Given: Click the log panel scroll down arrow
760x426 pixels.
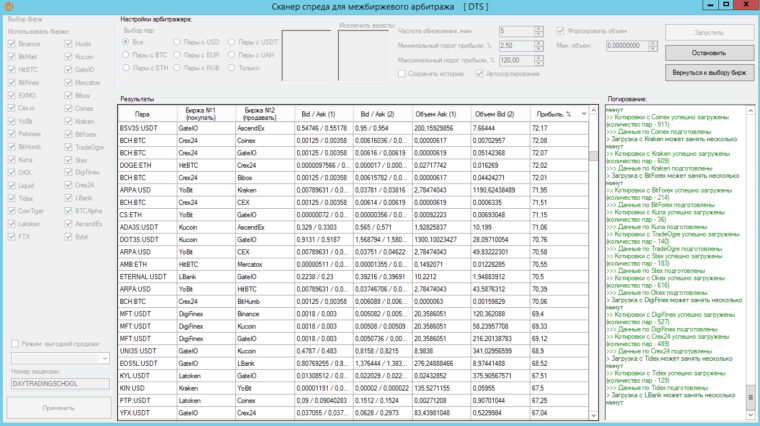Looking at the screenshot, I should (x=750, y=415).
